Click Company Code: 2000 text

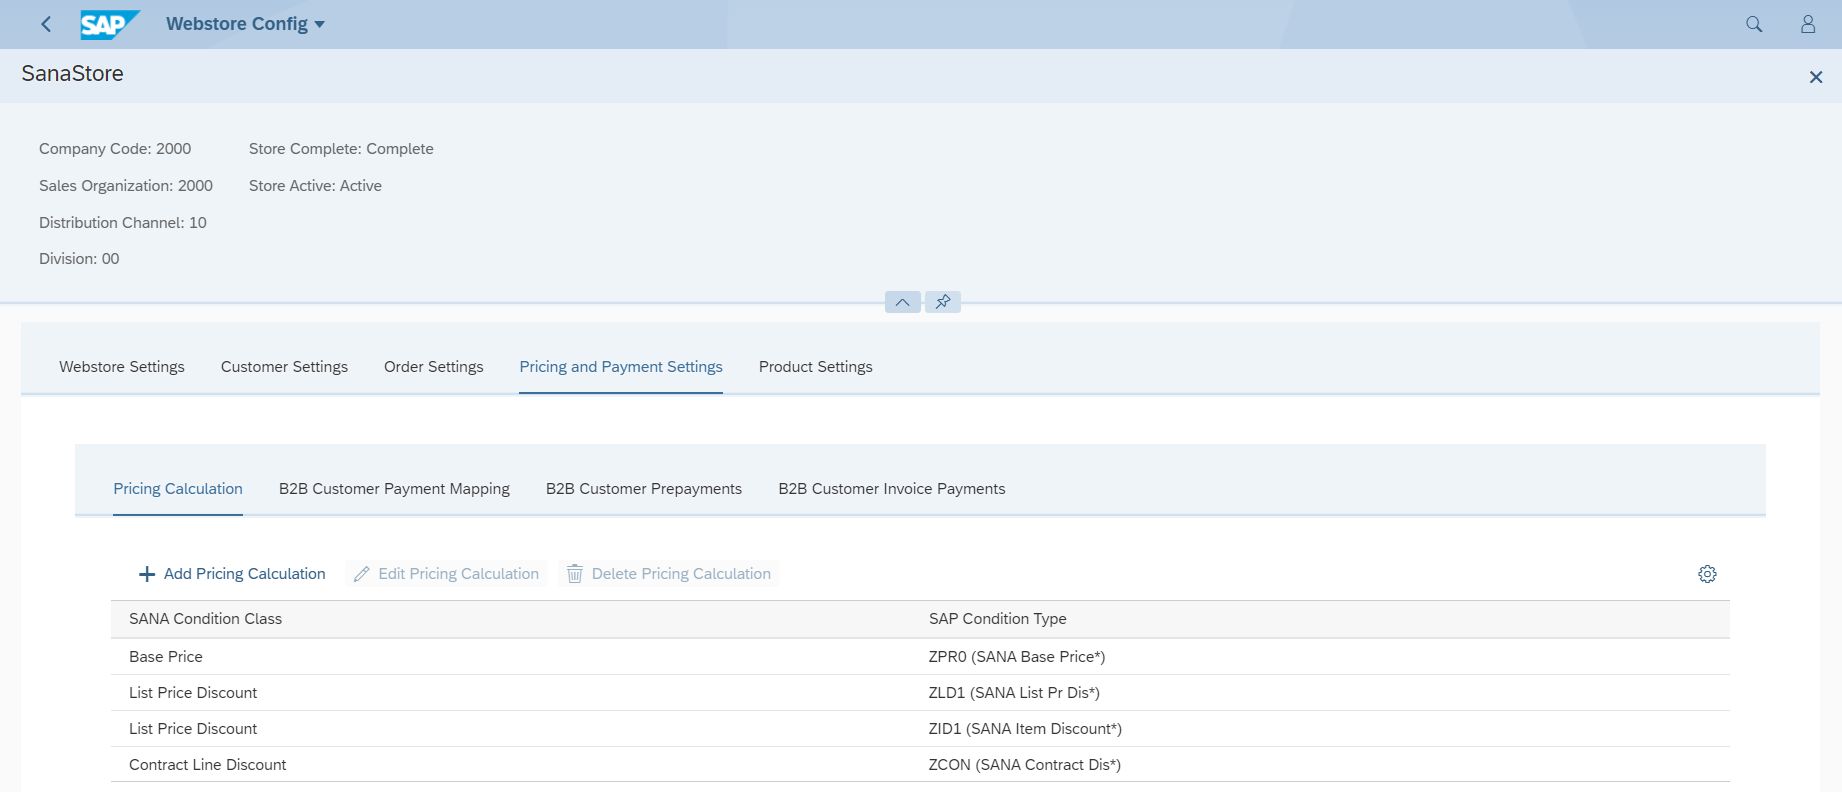pos(115,149)
